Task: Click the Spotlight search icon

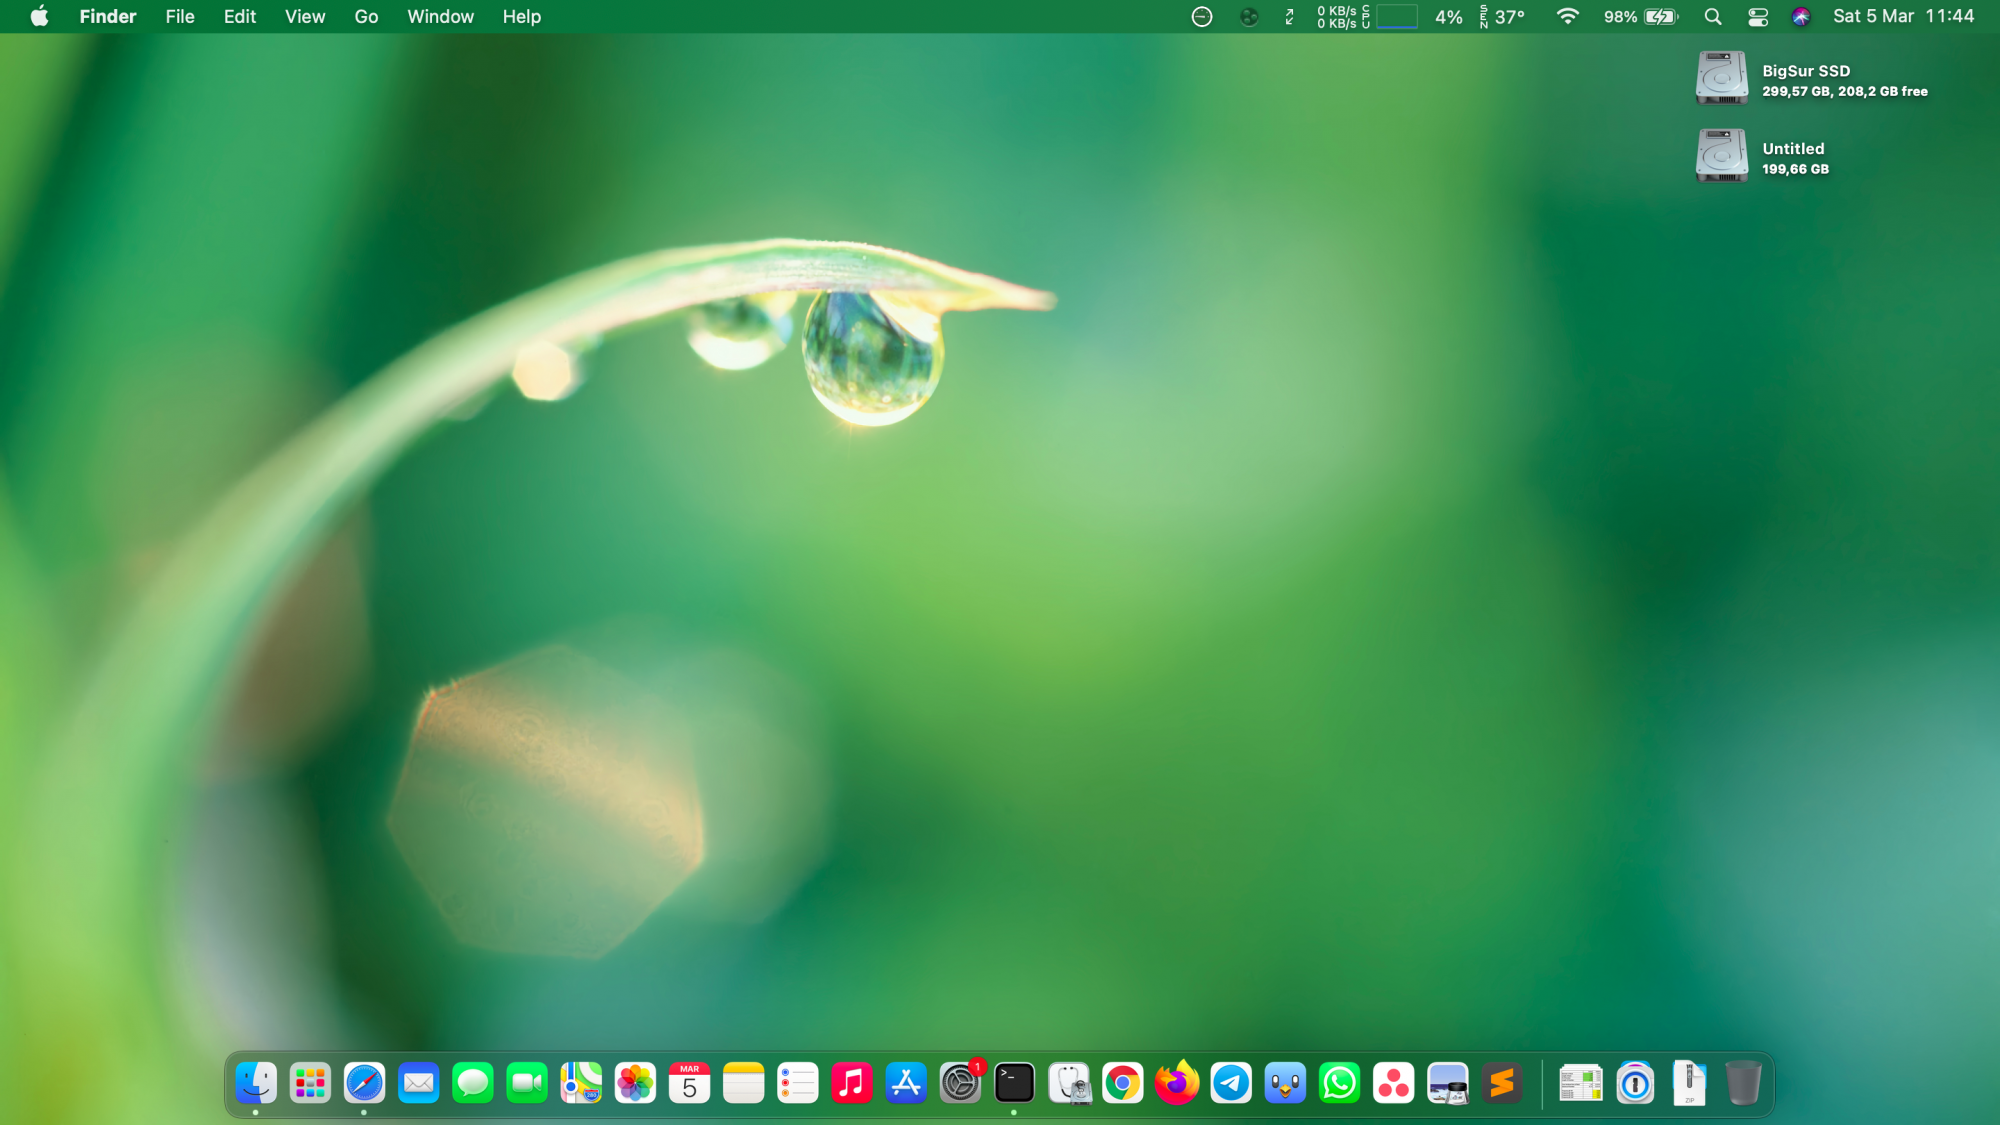Action: point(1713,17)
